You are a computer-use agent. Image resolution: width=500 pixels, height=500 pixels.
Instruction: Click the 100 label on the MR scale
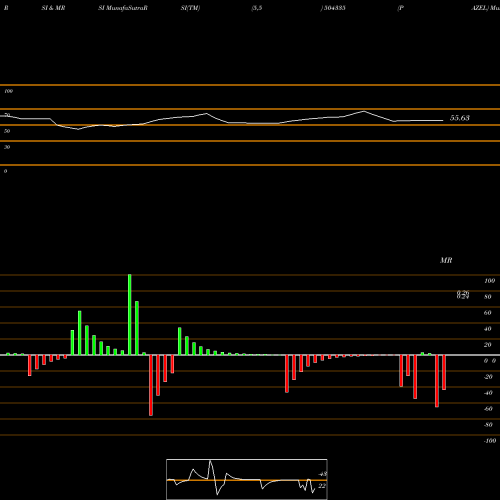point(489,281)
